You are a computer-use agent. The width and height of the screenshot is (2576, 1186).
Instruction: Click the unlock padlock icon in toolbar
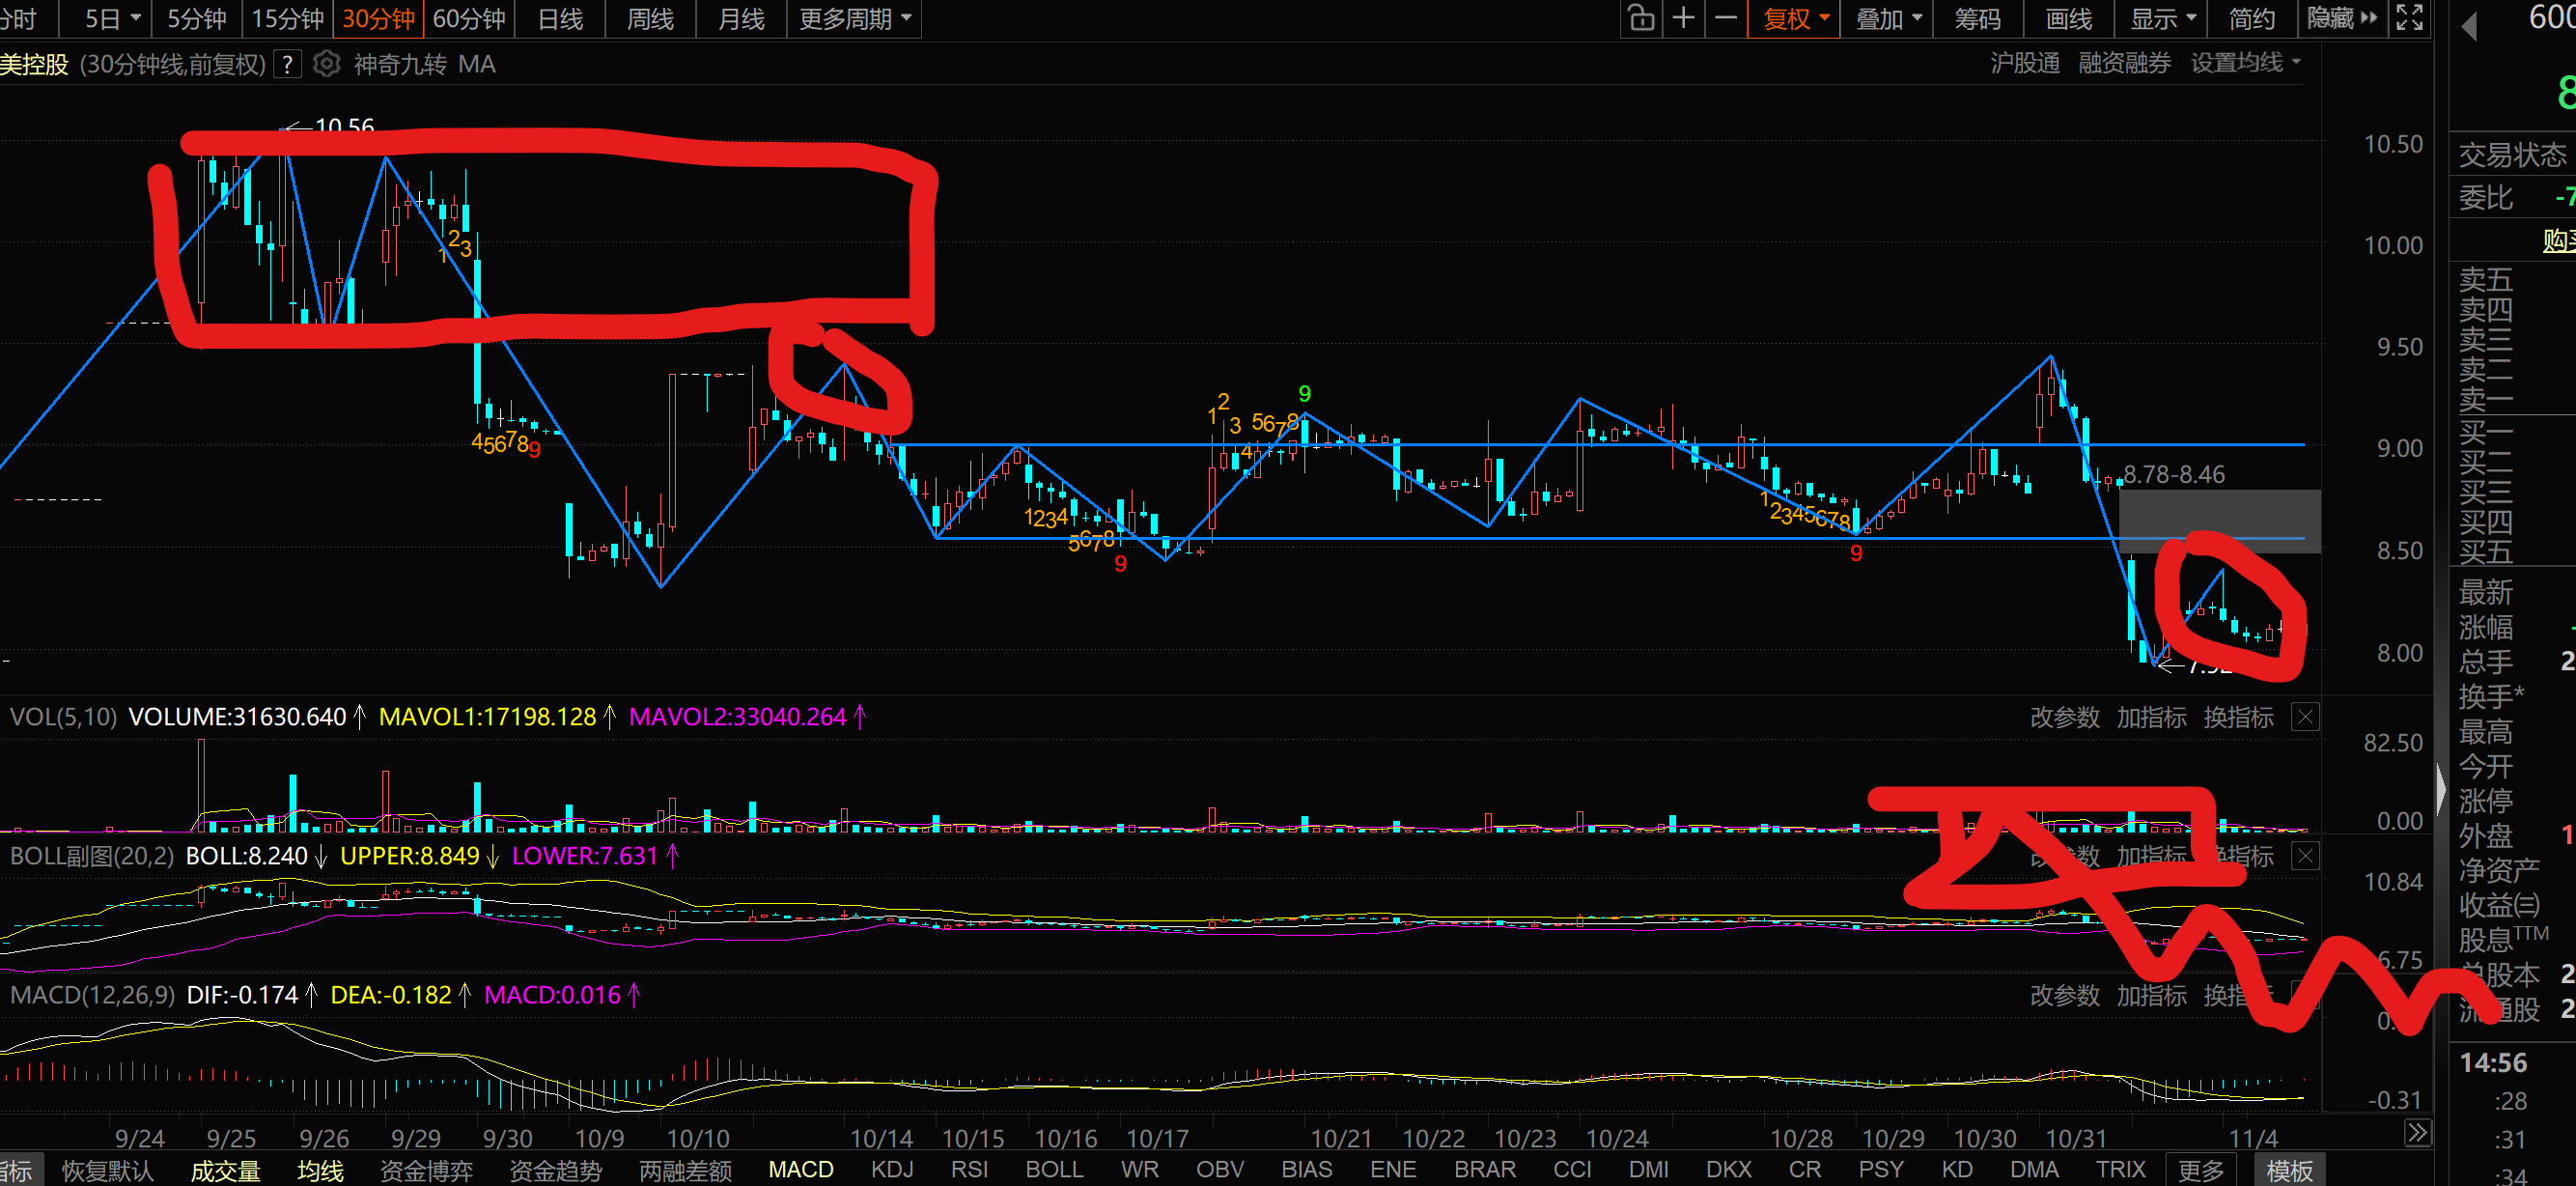point(1640,18)
